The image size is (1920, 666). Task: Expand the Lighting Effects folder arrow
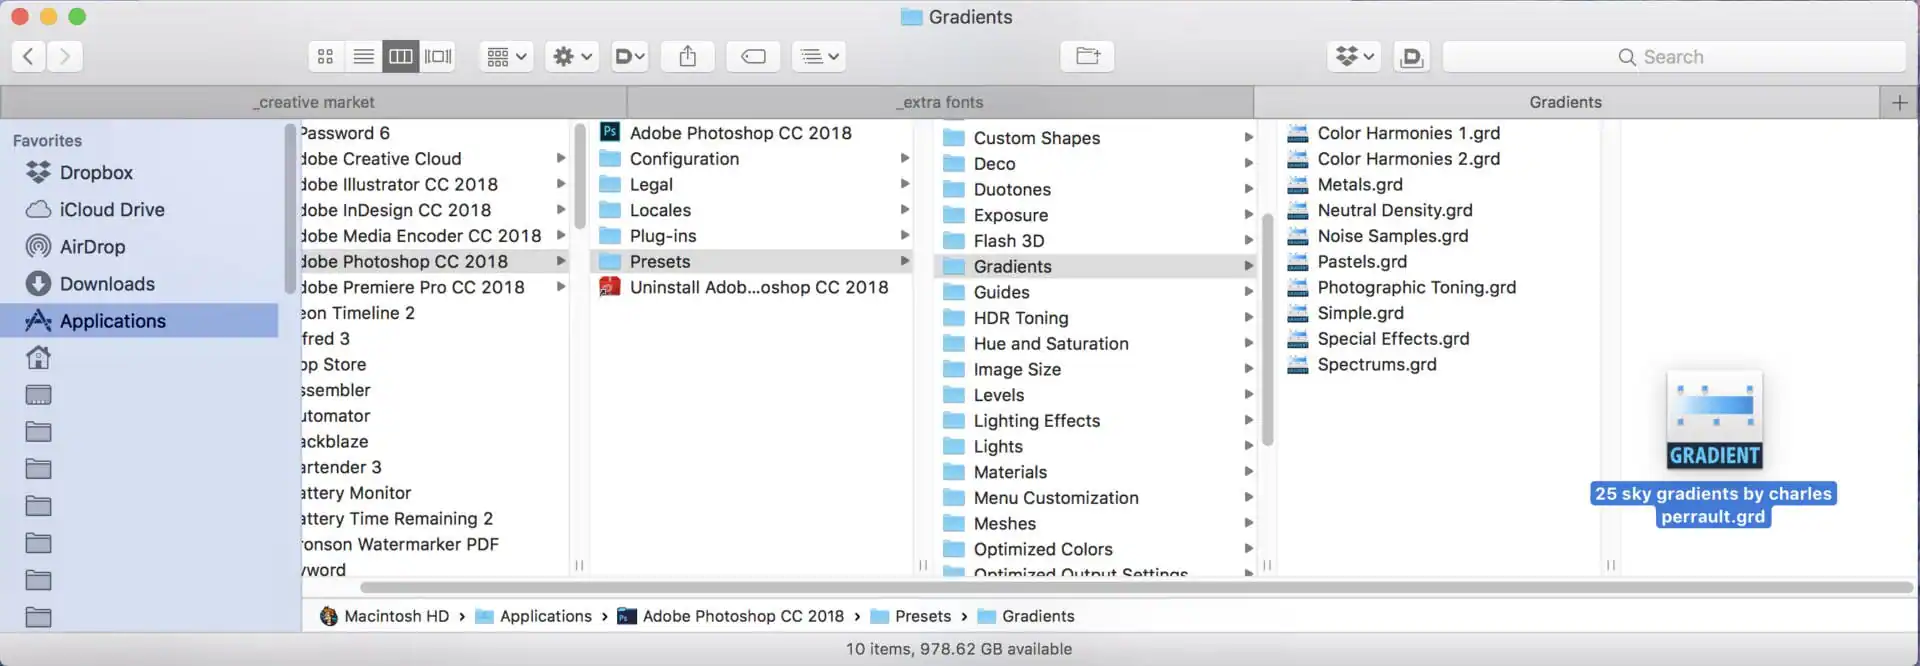1248,420
